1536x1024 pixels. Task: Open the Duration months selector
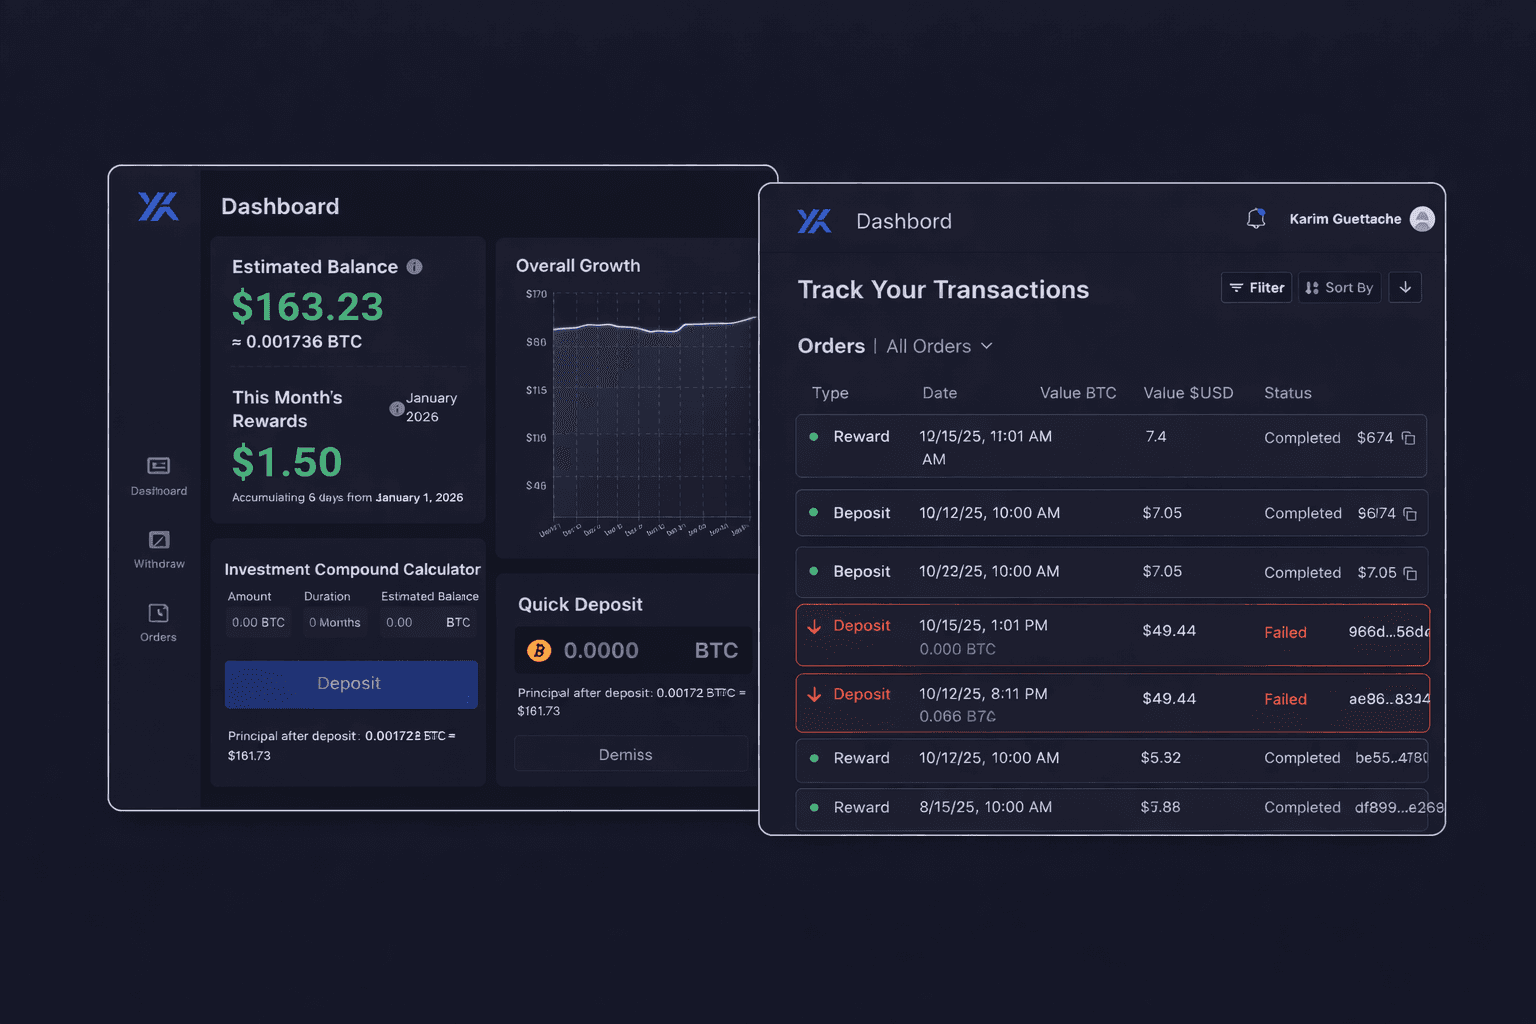click(334, 621)
